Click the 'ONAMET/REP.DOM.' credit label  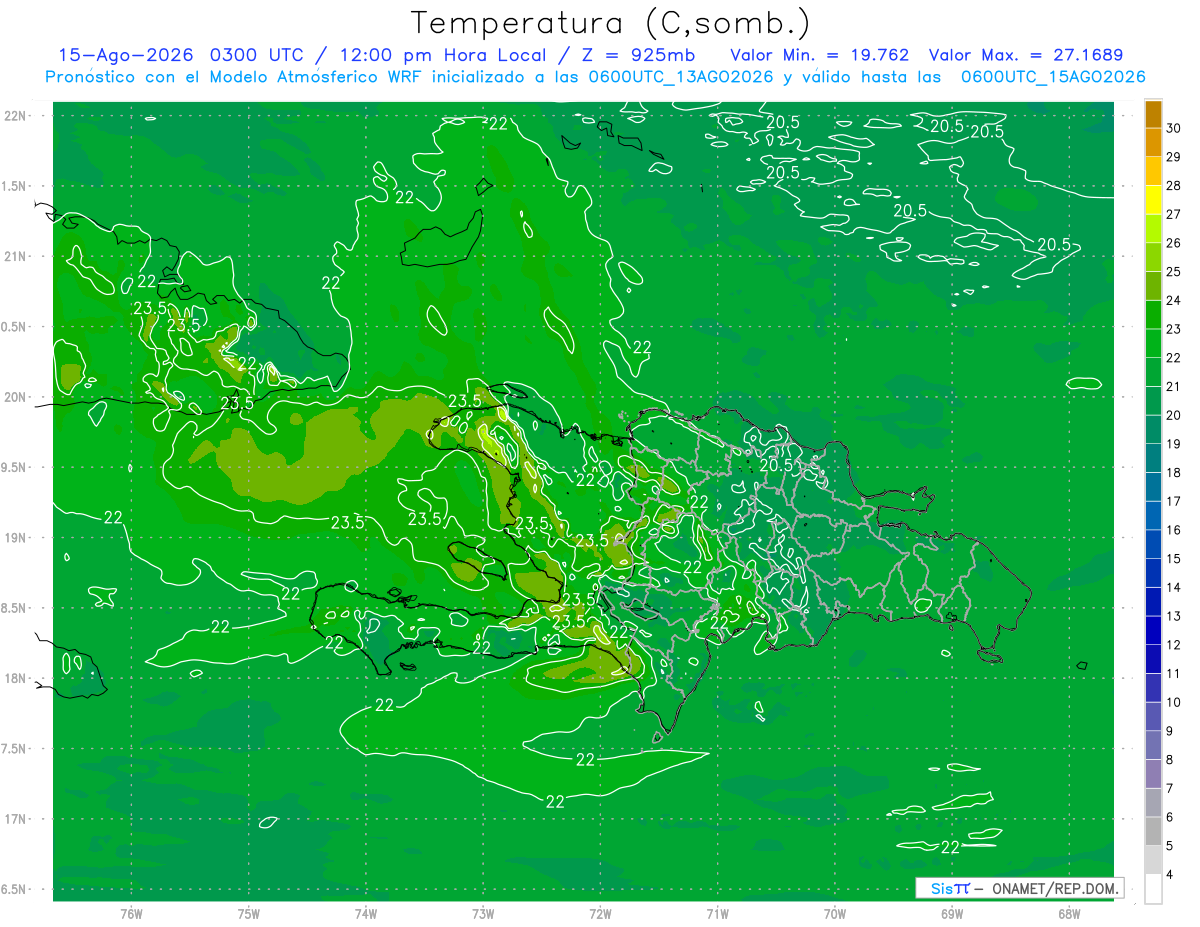tap(1054, 888)
